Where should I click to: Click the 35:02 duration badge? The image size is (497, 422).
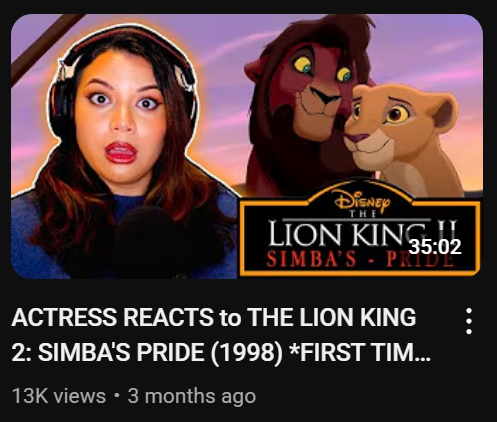pyautogui.click(x=435, y=247)
